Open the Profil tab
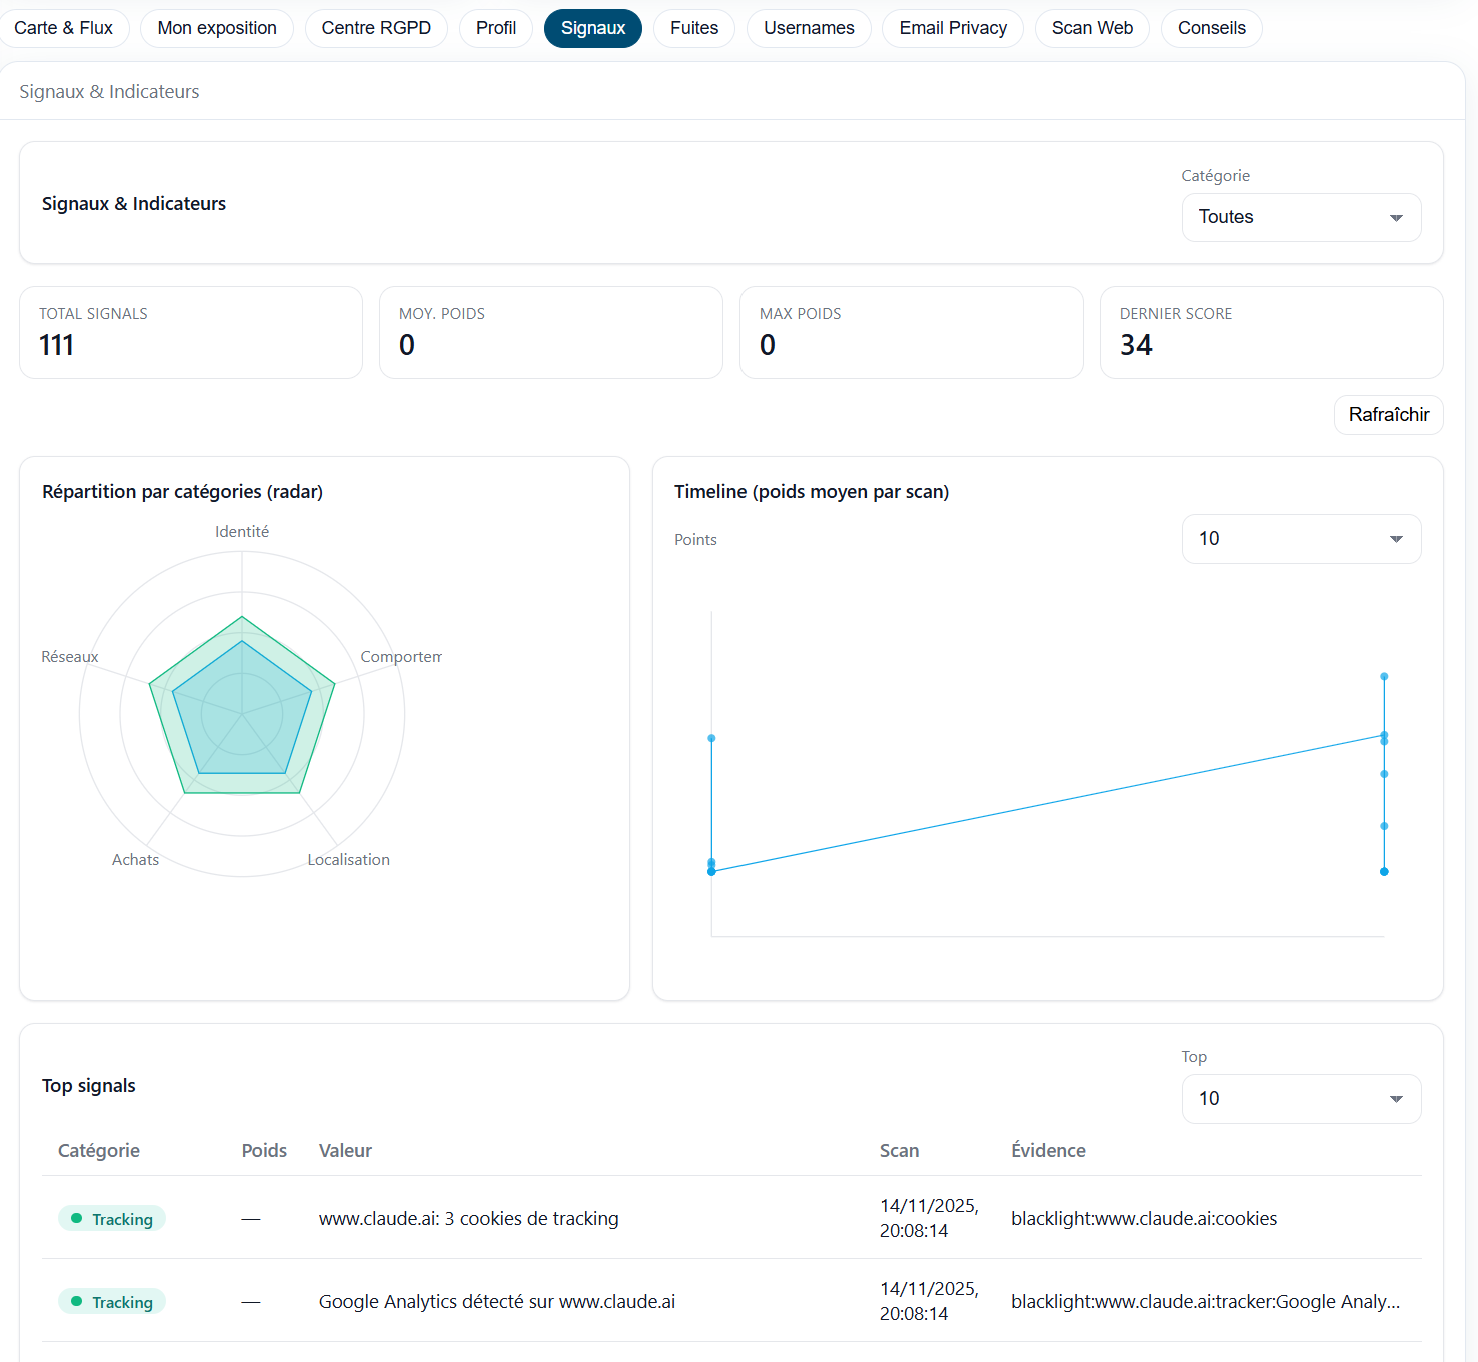This screenshot has width=1478, height=1362. pyautogui.click(x=496, y=28)
